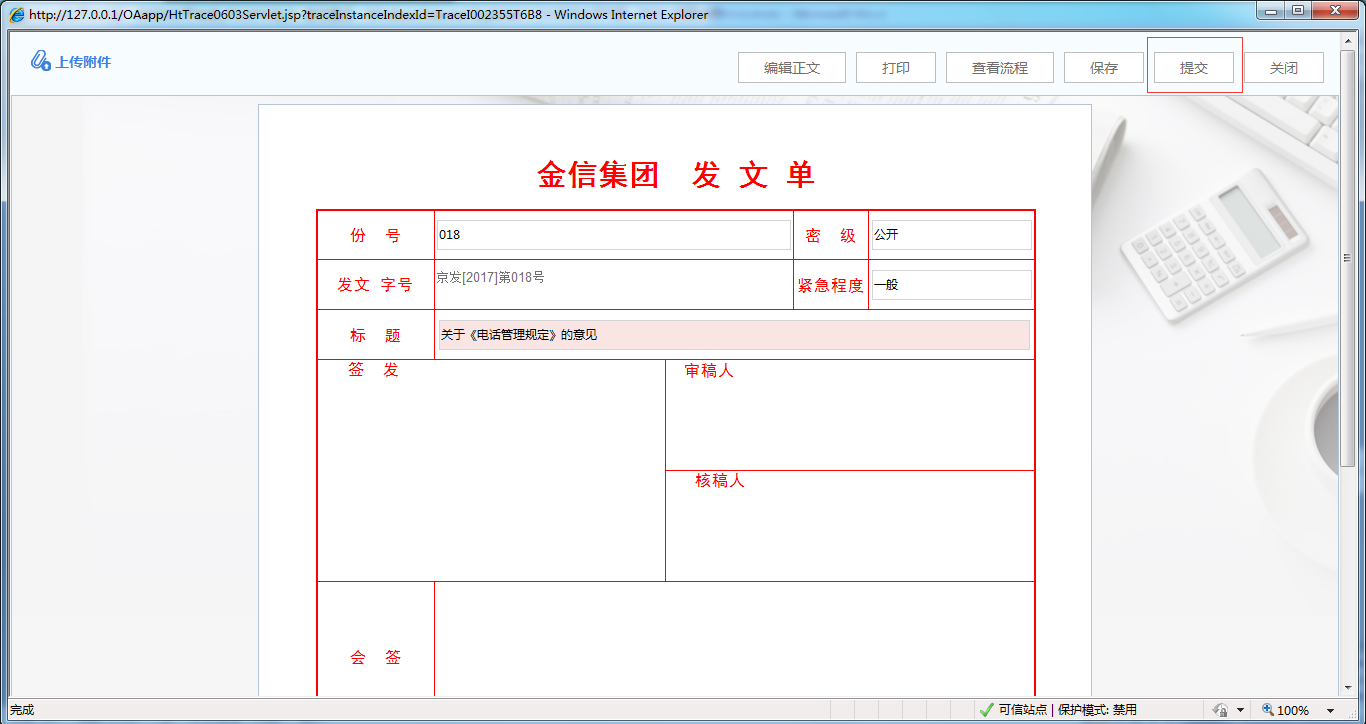Viewport: 1366px width, 724px height.
Task: Click the paperclip attachment icon
Action: 38,61
